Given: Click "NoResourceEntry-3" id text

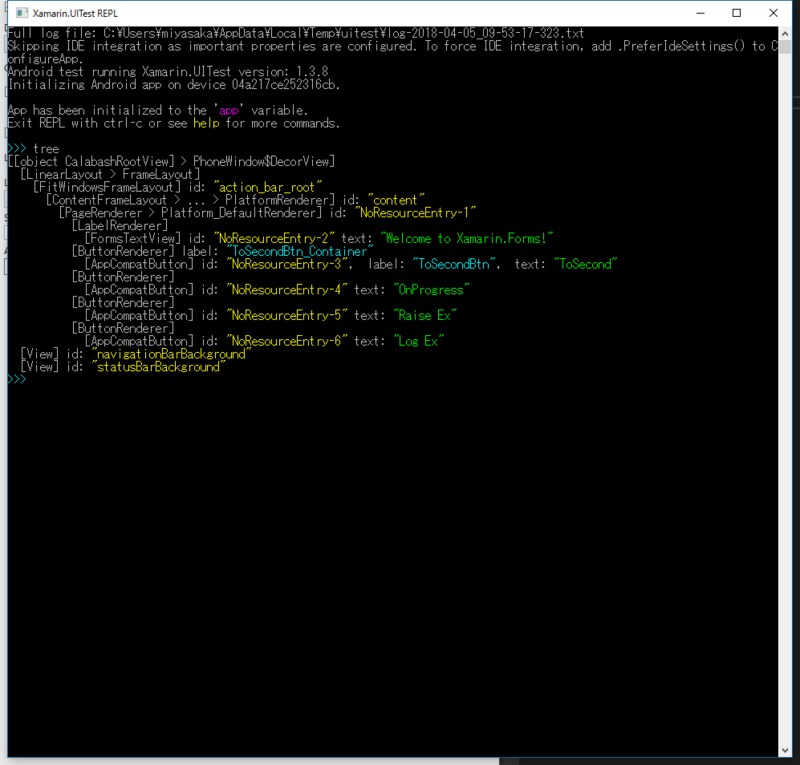Looking at the screenshot, I should [287, 264].
